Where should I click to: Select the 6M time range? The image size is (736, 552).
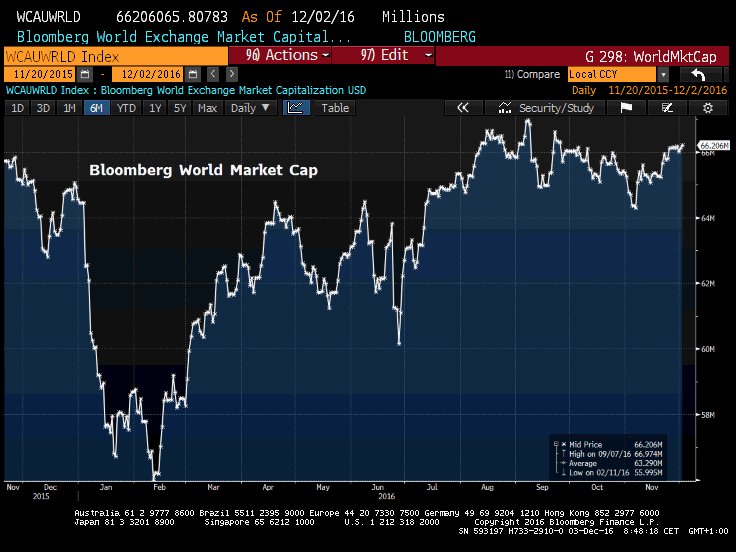[96, 108]
